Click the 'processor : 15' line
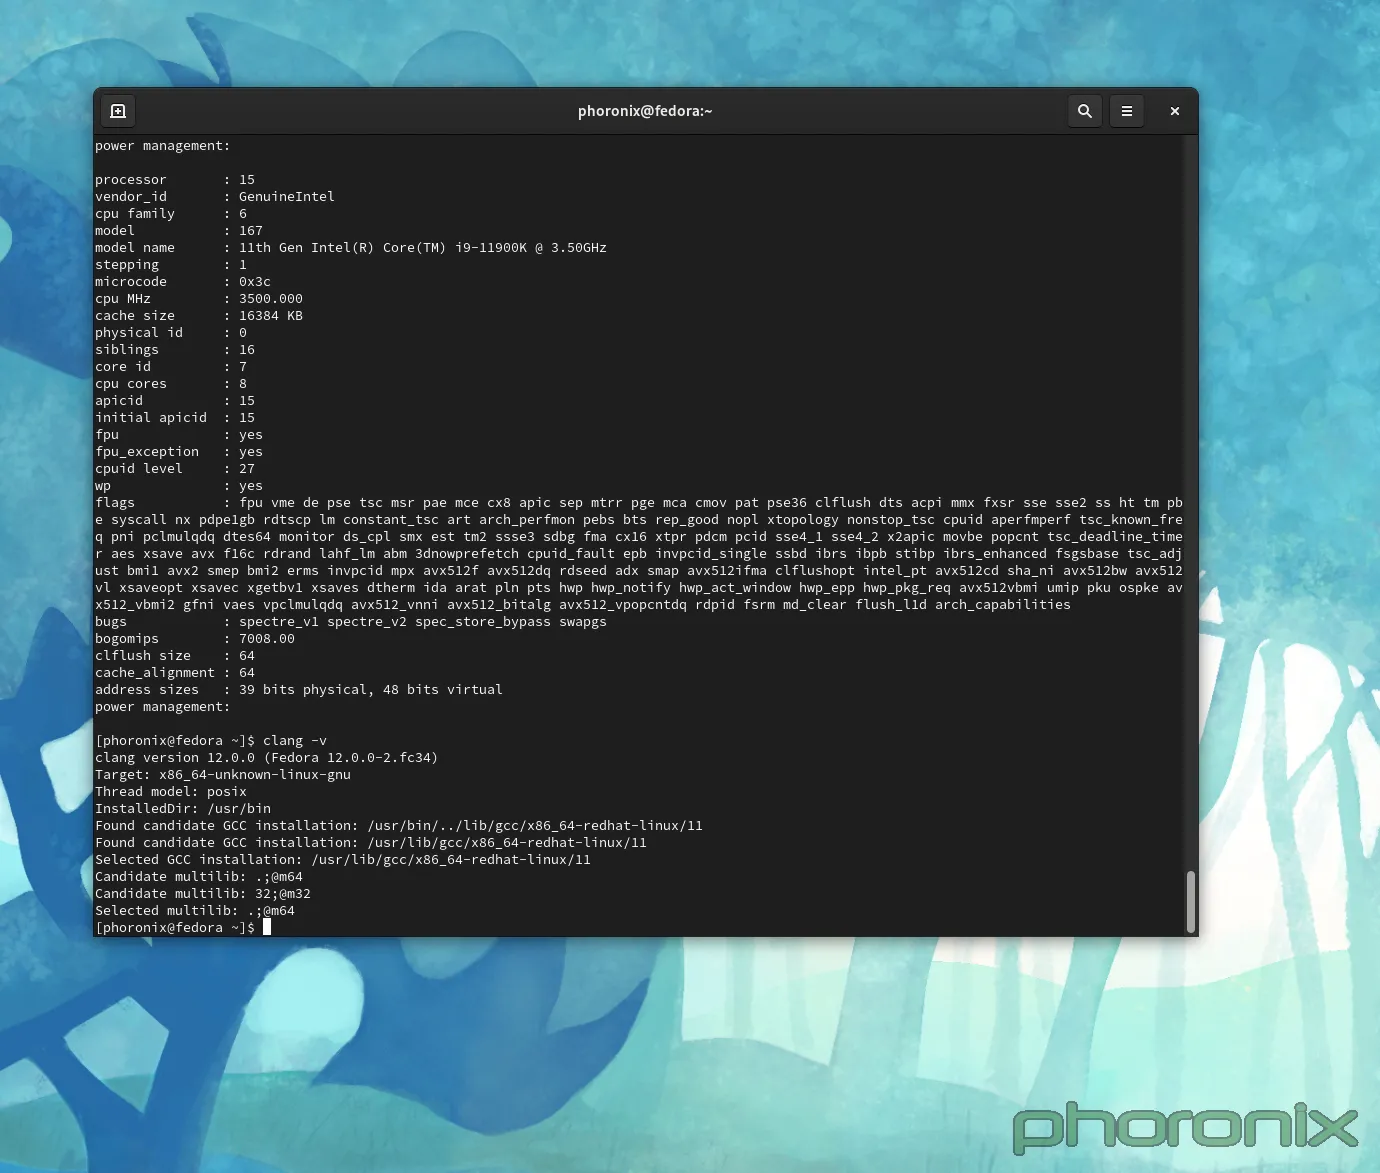Image resolution: width=1380 pixels, height=1173 pixels. 175,180
